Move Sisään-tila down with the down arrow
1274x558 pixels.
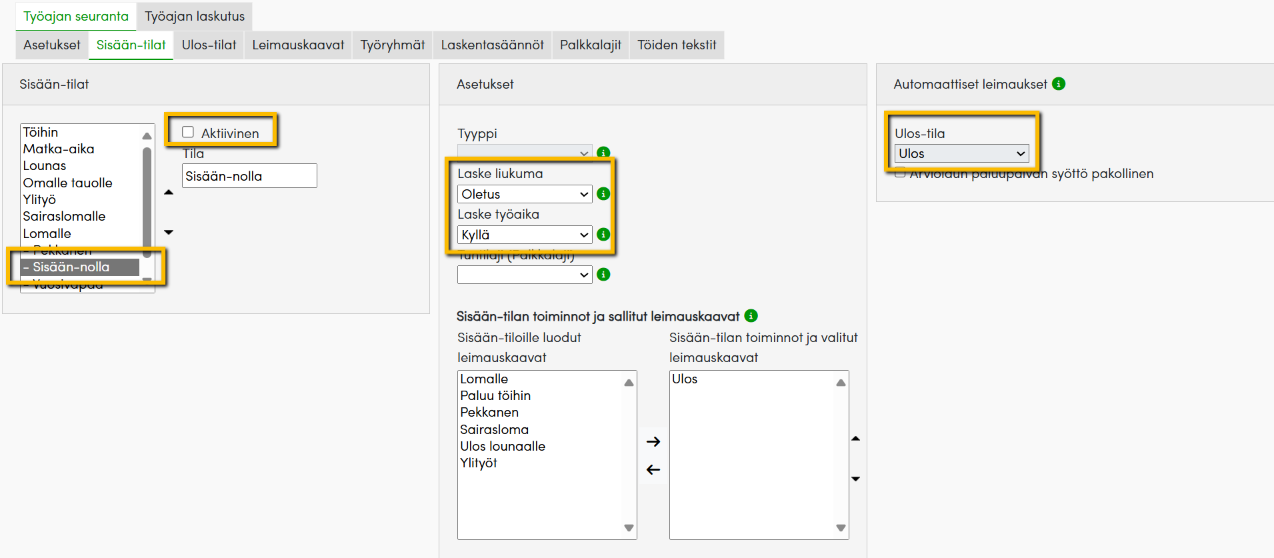(x=168, y=232)
